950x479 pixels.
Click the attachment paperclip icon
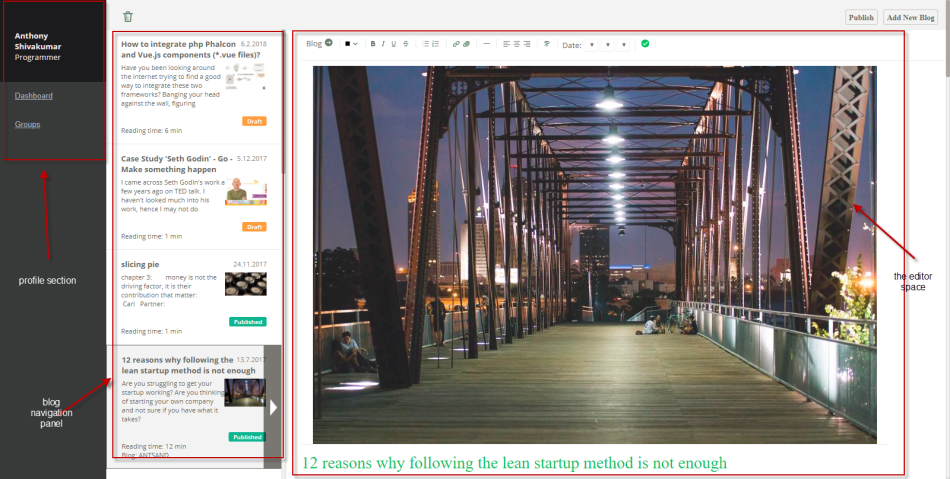(x=467, y=44)
